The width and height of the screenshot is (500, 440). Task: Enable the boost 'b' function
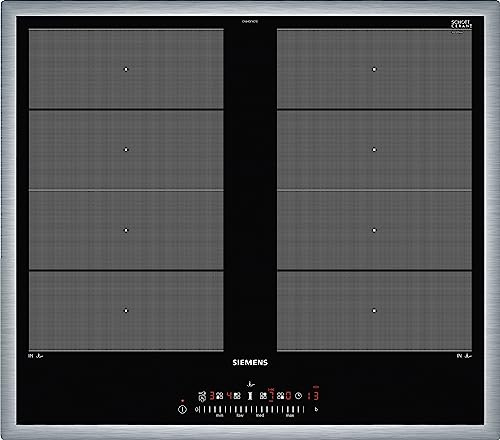point(316,409)
